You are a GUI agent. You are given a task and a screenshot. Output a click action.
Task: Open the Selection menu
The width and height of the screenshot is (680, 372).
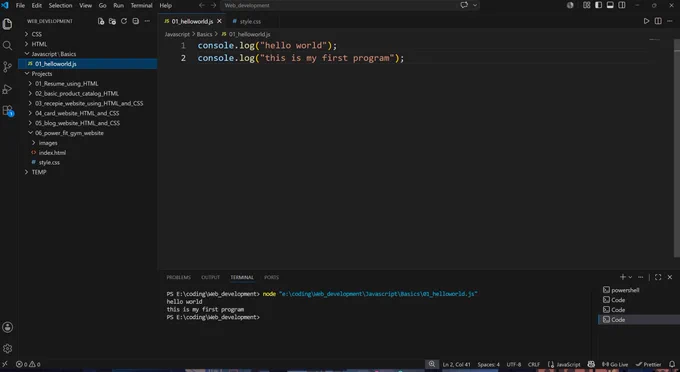tap(60, 5)
